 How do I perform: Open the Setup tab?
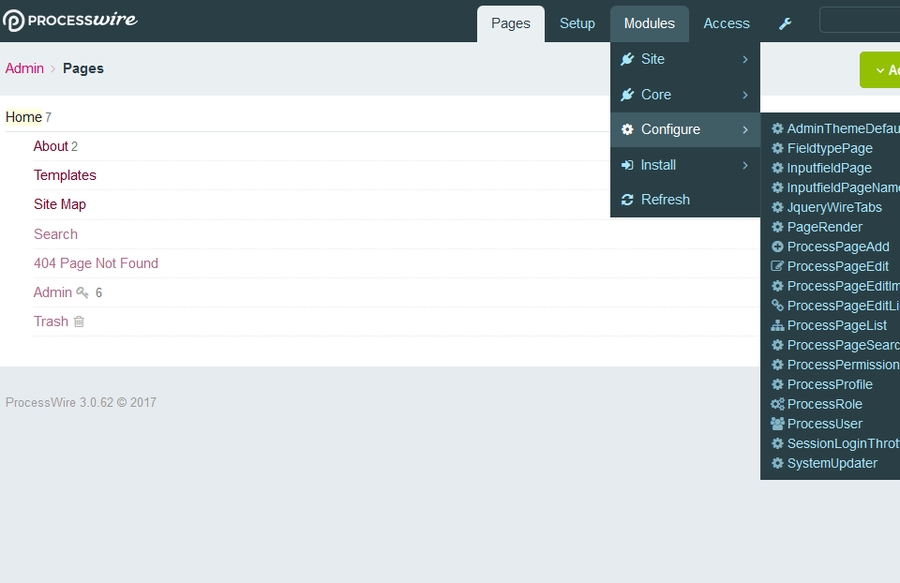[x=577, y=24]
